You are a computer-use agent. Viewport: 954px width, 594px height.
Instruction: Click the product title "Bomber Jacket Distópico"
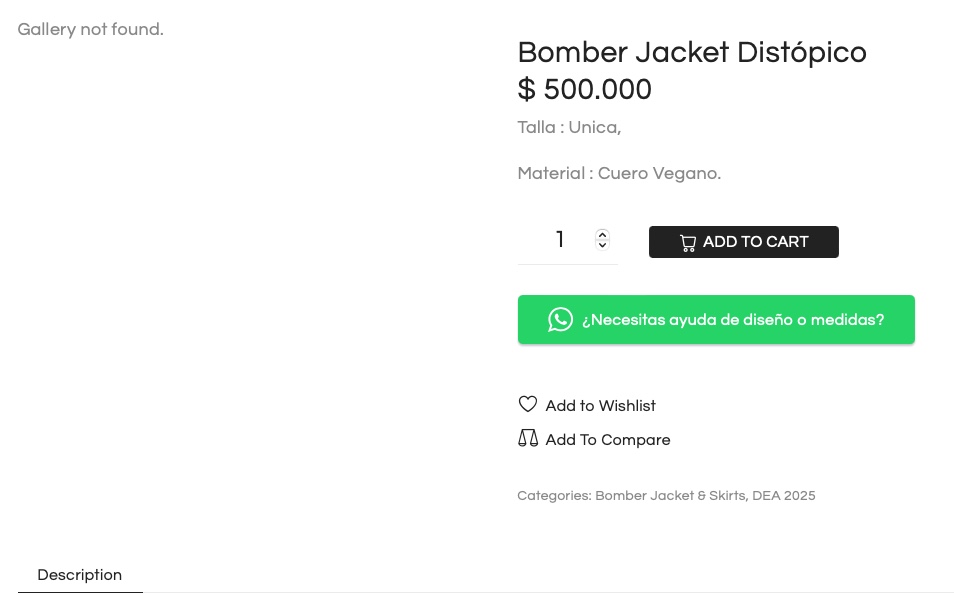(692, 52)
